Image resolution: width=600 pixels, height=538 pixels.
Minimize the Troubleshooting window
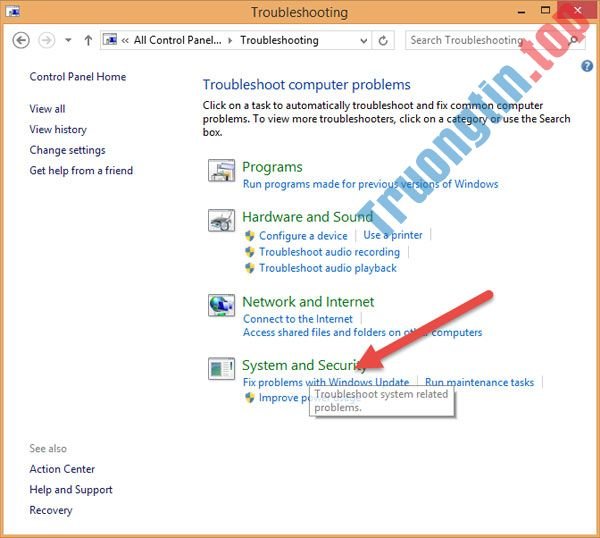coord(521,12)
